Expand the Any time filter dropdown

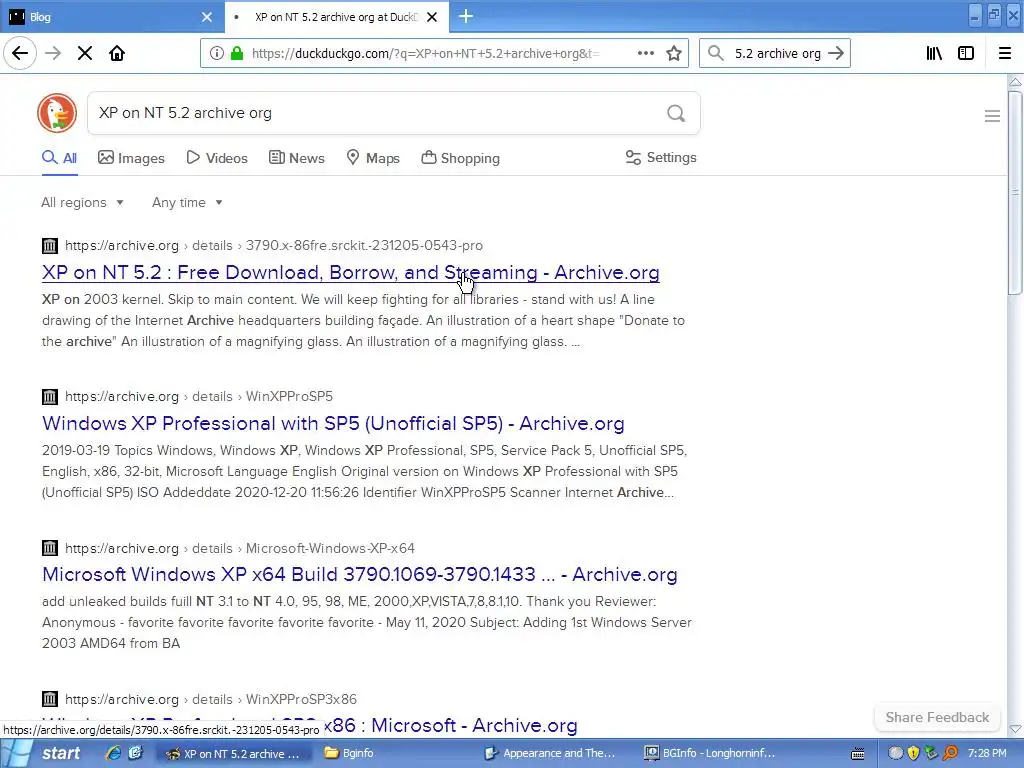187,202
